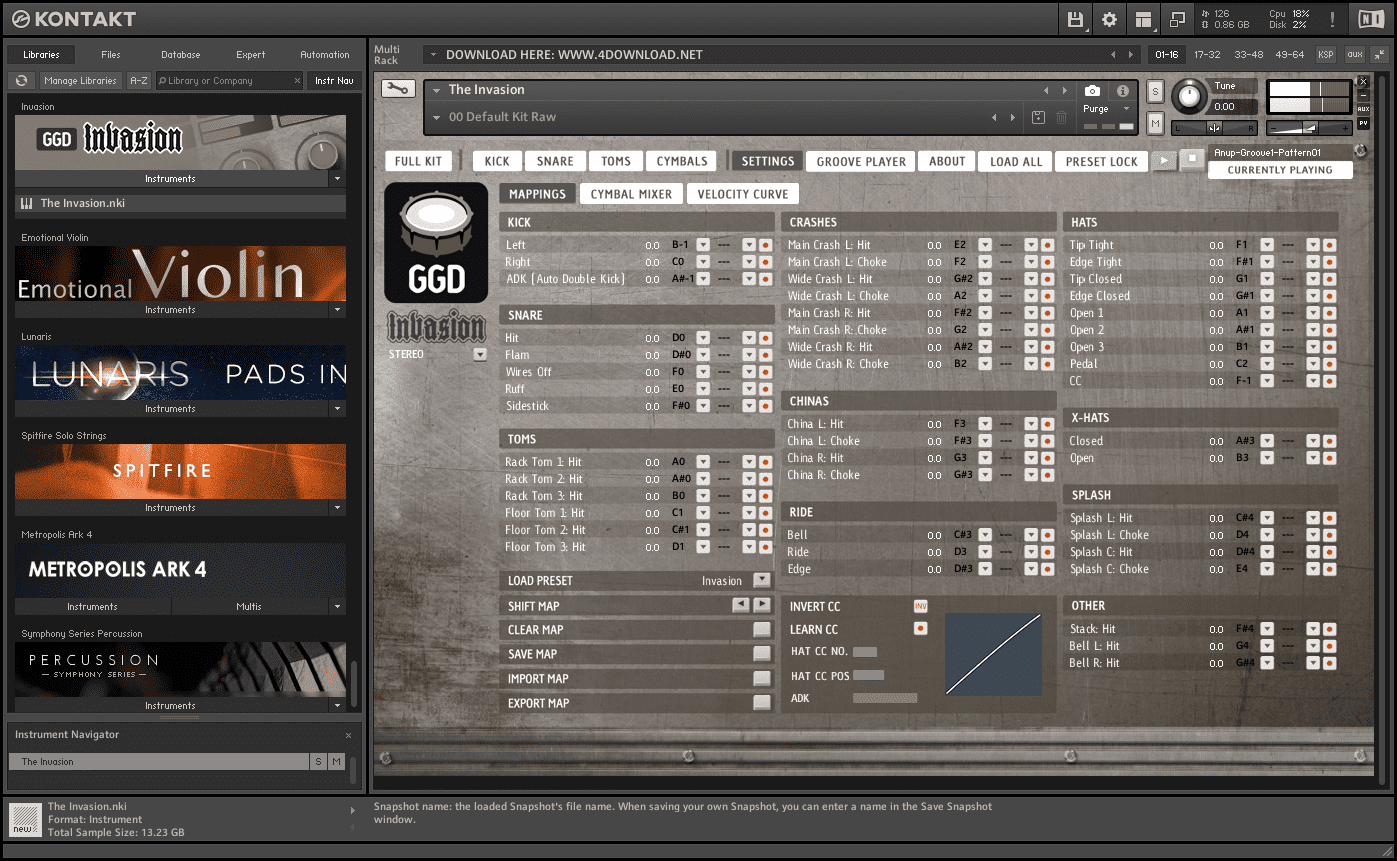Open the CYMBAL MIXER tab

click(631, 194)
